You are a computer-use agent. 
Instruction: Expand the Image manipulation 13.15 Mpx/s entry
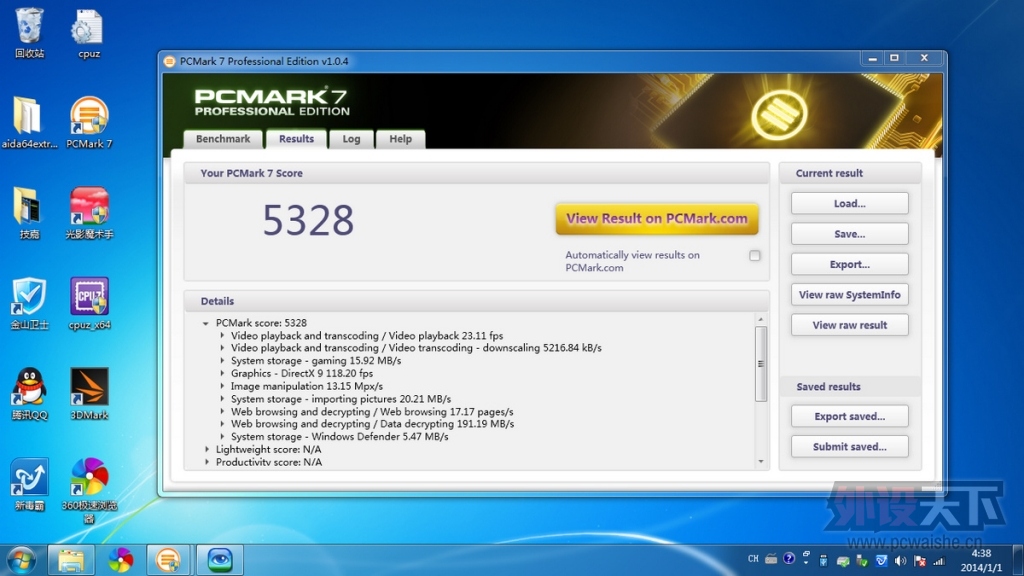(x=222, y=386)
